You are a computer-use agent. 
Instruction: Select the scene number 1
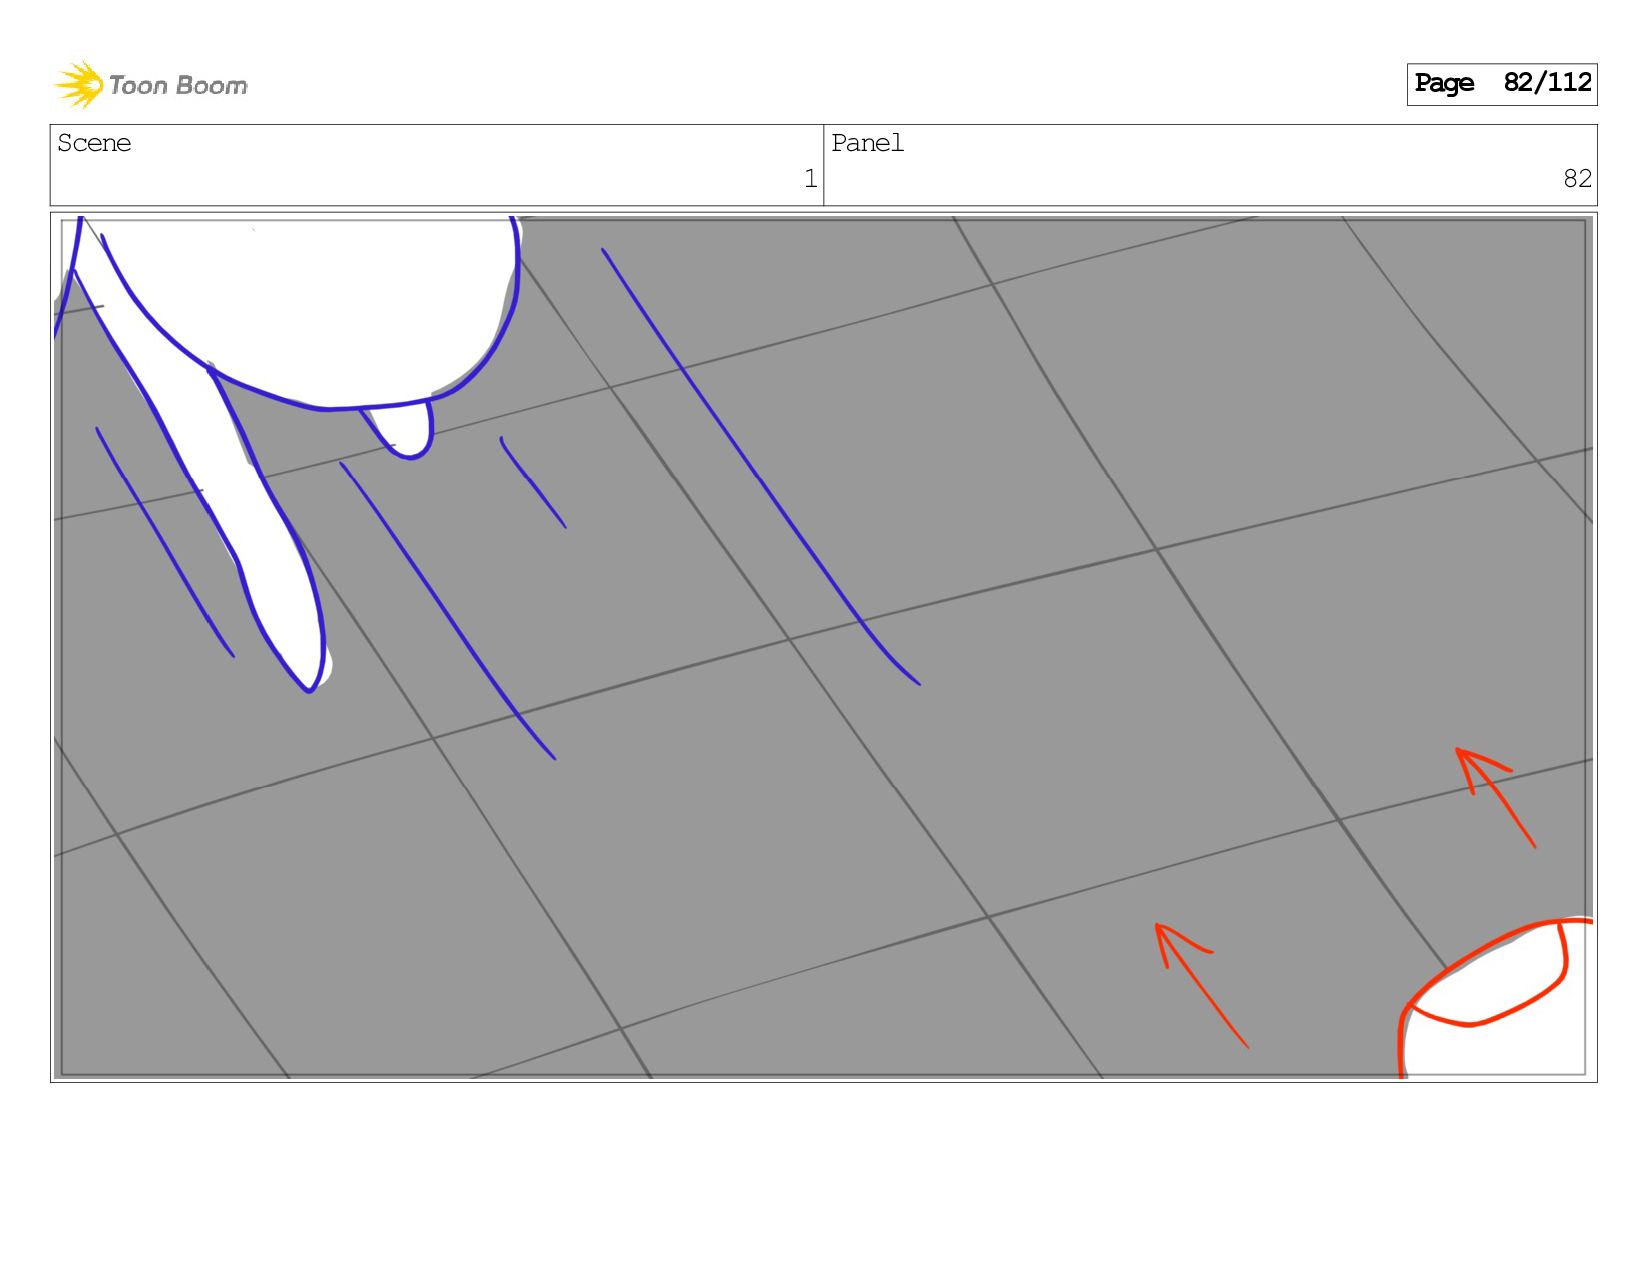[810, 179]
